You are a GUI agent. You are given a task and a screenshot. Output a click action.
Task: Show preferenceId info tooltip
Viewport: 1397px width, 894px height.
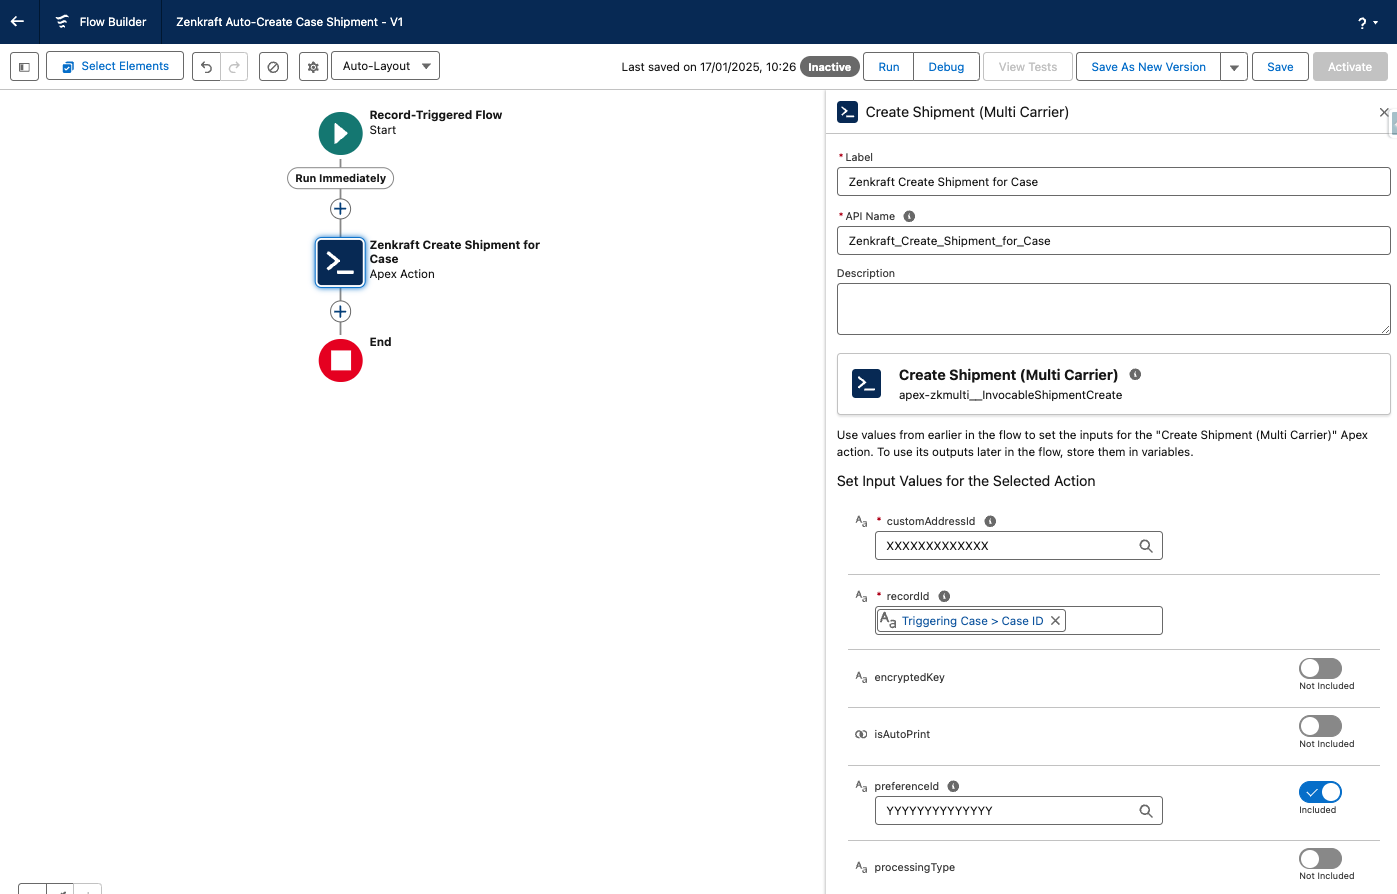(x=953, y=786)
